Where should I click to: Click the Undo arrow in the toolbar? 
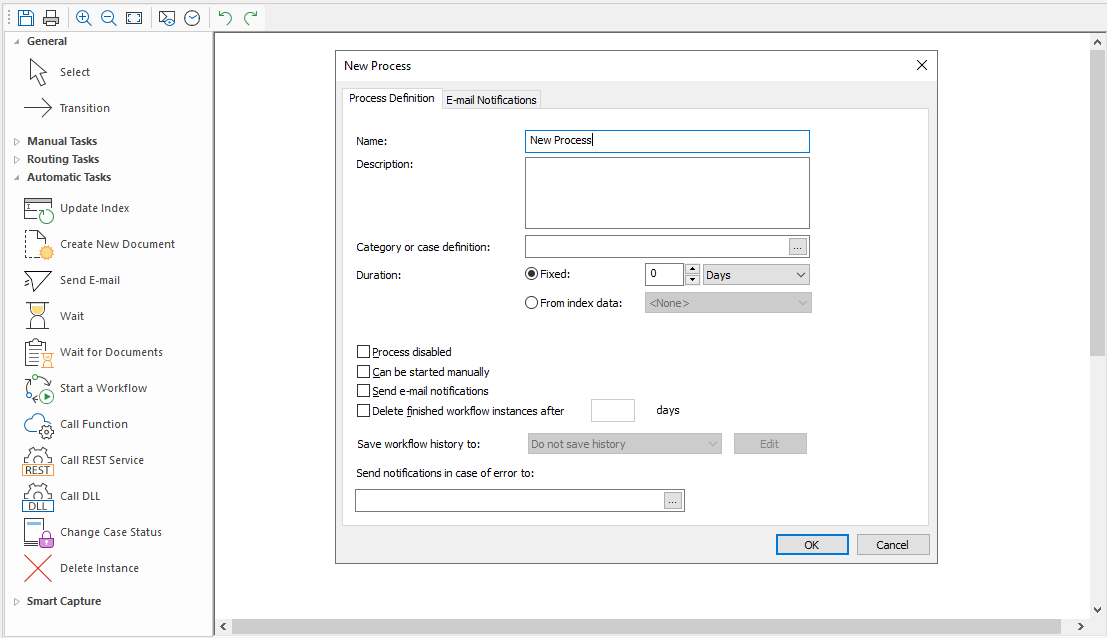pos(225,18)
